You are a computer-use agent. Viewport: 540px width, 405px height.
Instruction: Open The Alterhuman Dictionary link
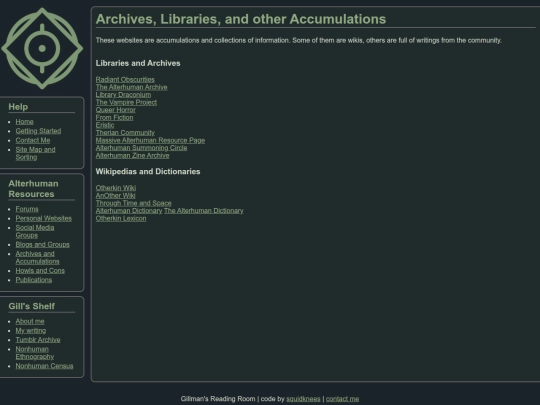[x=204, y=210]
